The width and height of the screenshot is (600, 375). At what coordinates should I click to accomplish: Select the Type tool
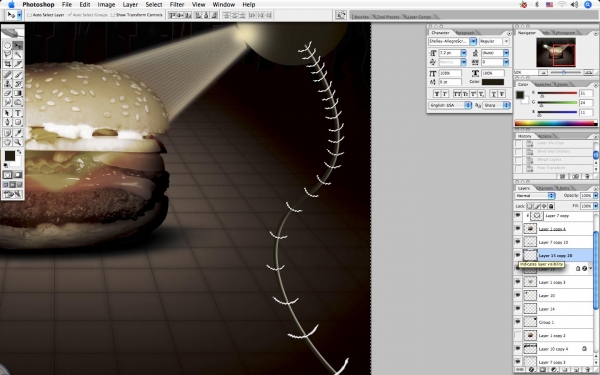[x=18, y=113]
